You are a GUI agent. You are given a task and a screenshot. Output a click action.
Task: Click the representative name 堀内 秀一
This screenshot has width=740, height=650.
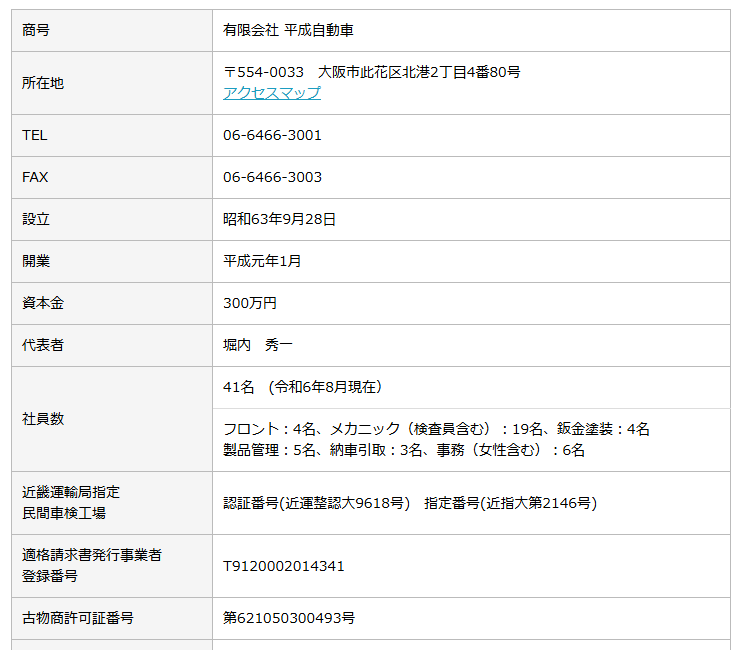[258, 345]
